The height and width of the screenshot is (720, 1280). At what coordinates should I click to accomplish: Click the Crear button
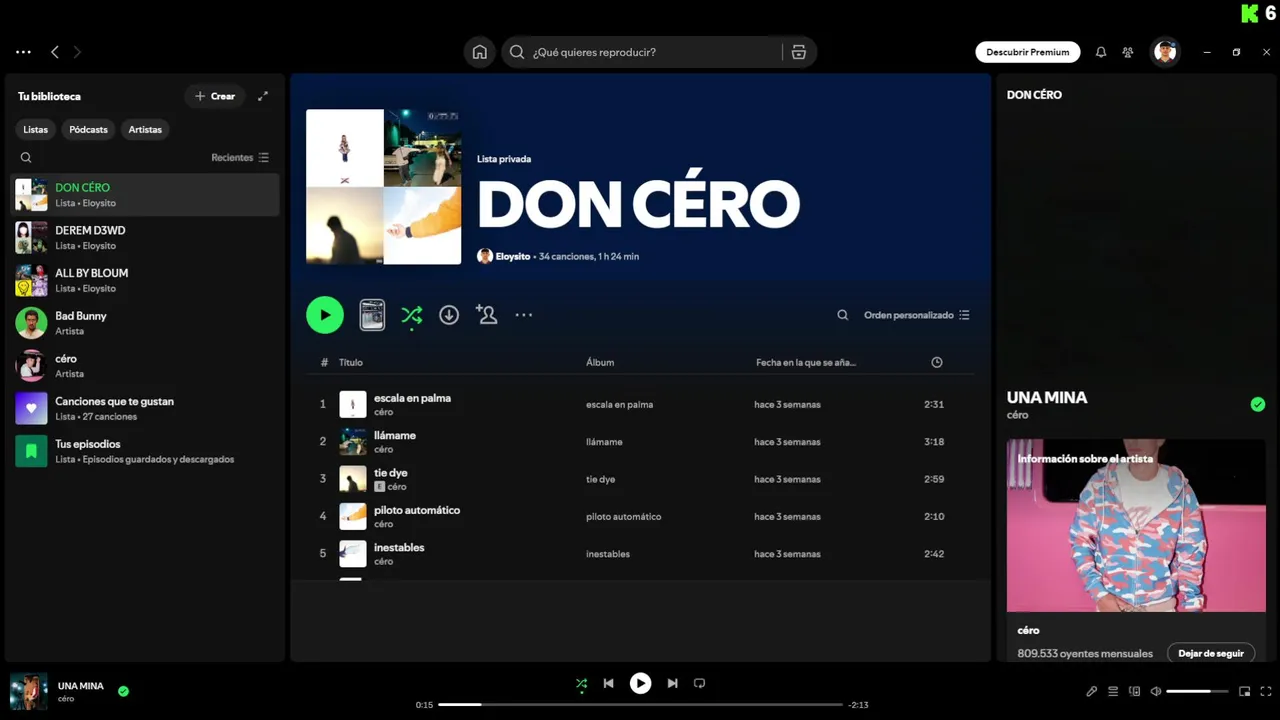(215, 96)
